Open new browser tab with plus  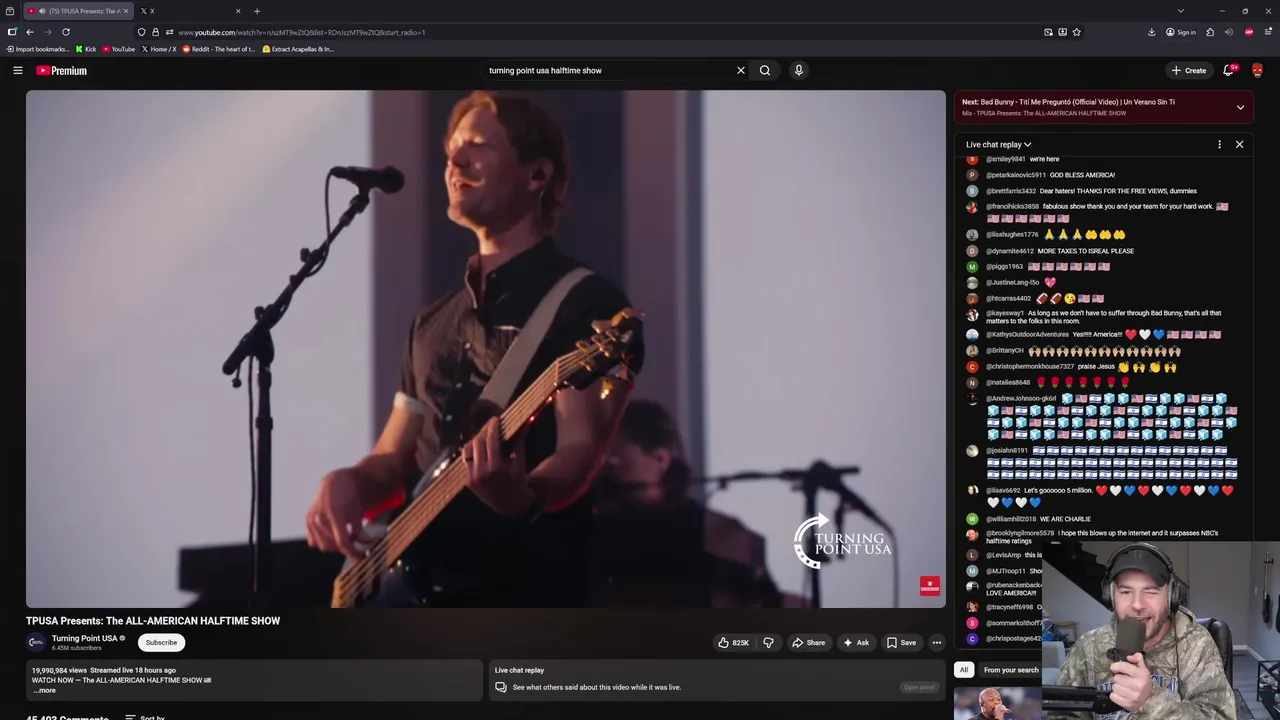257,11
